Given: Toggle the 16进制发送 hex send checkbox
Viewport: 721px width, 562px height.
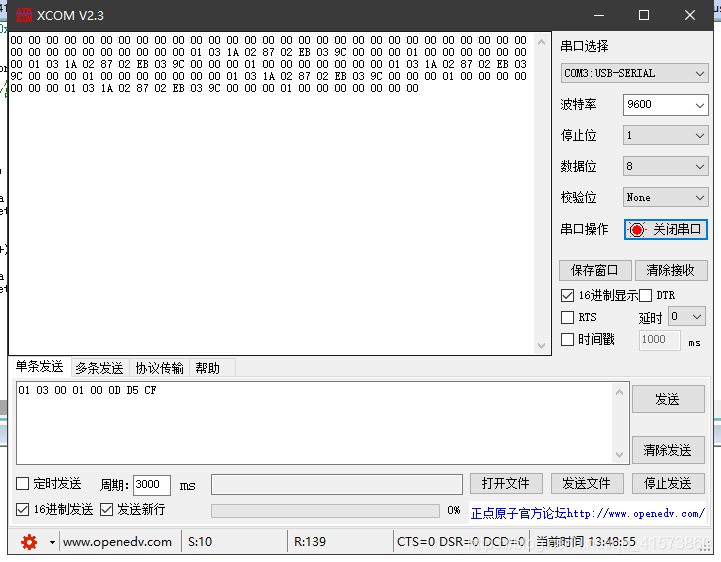Looking at the screenshot, I should (x=23, y=510).
